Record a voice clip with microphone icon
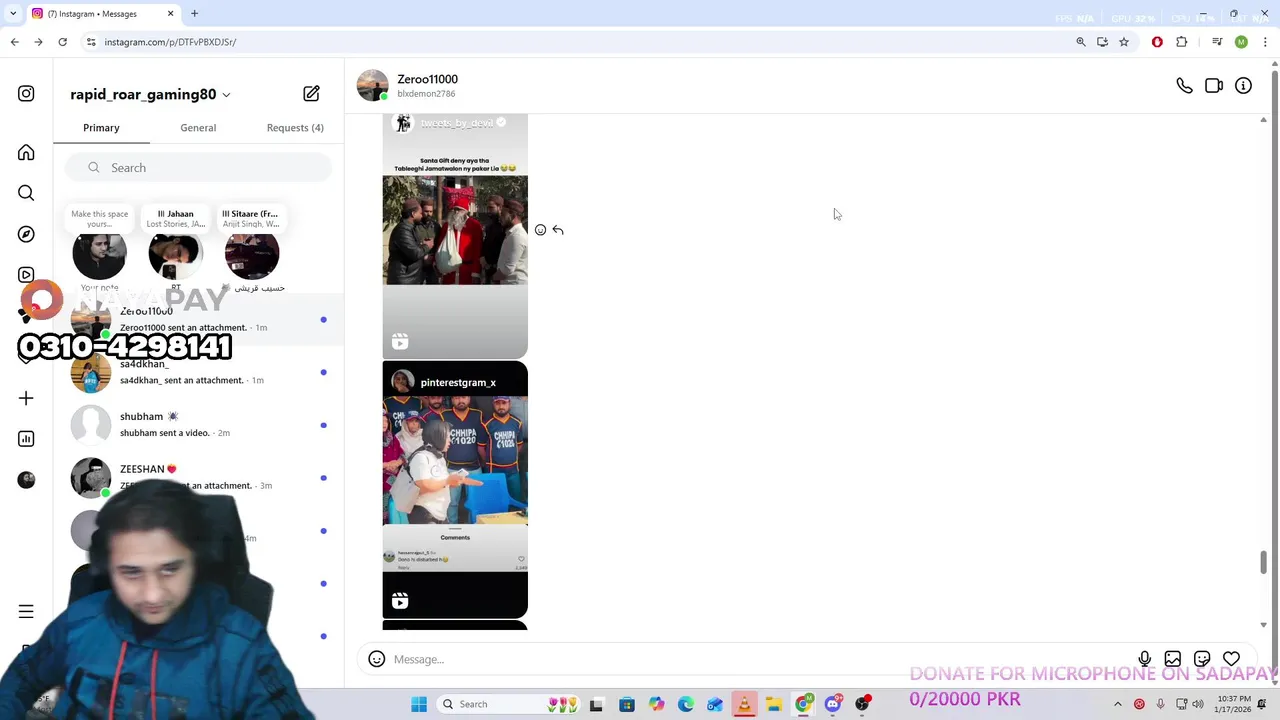1280x720 pixels. (1144, 659)
